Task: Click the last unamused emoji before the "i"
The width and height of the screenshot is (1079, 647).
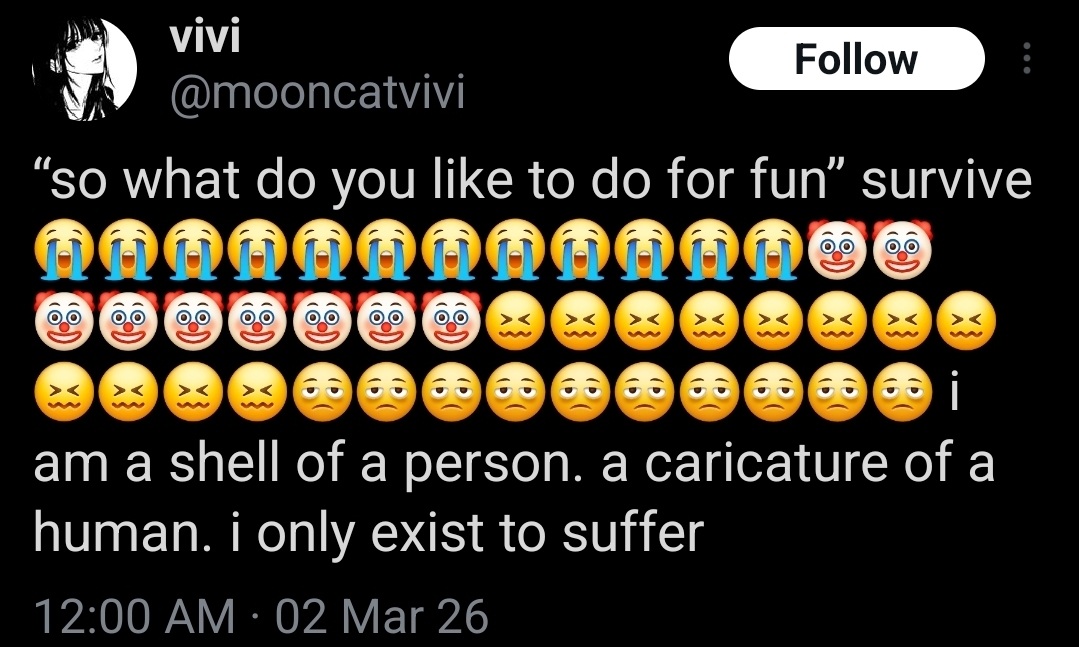Action: [903, 392]
